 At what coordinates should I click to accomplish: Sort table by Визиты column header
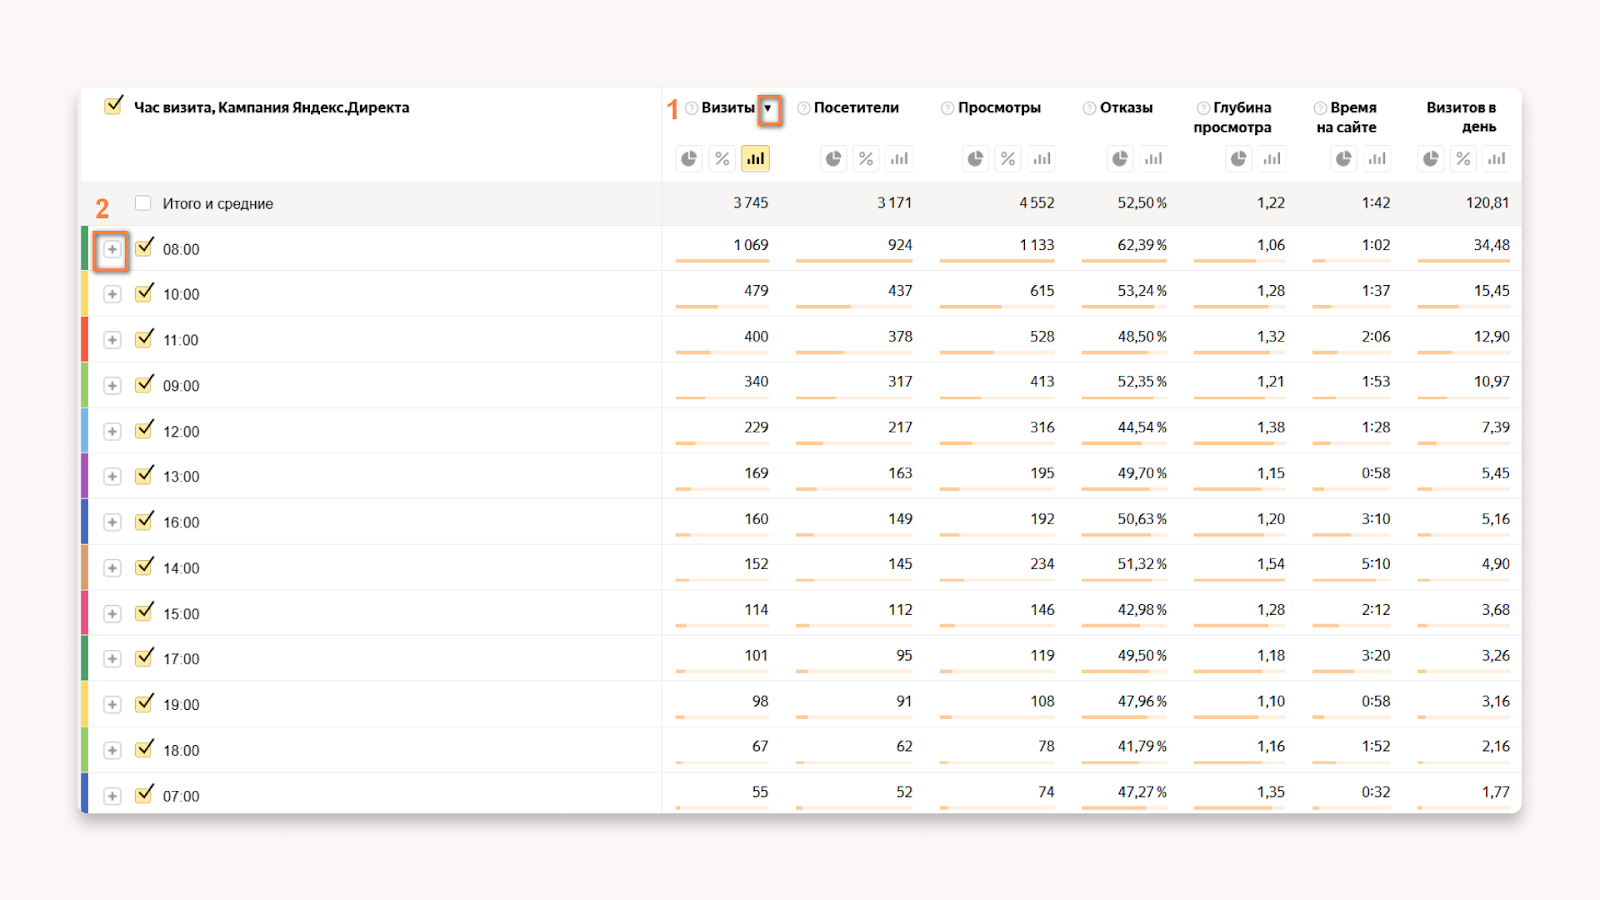tap(728, 108)
